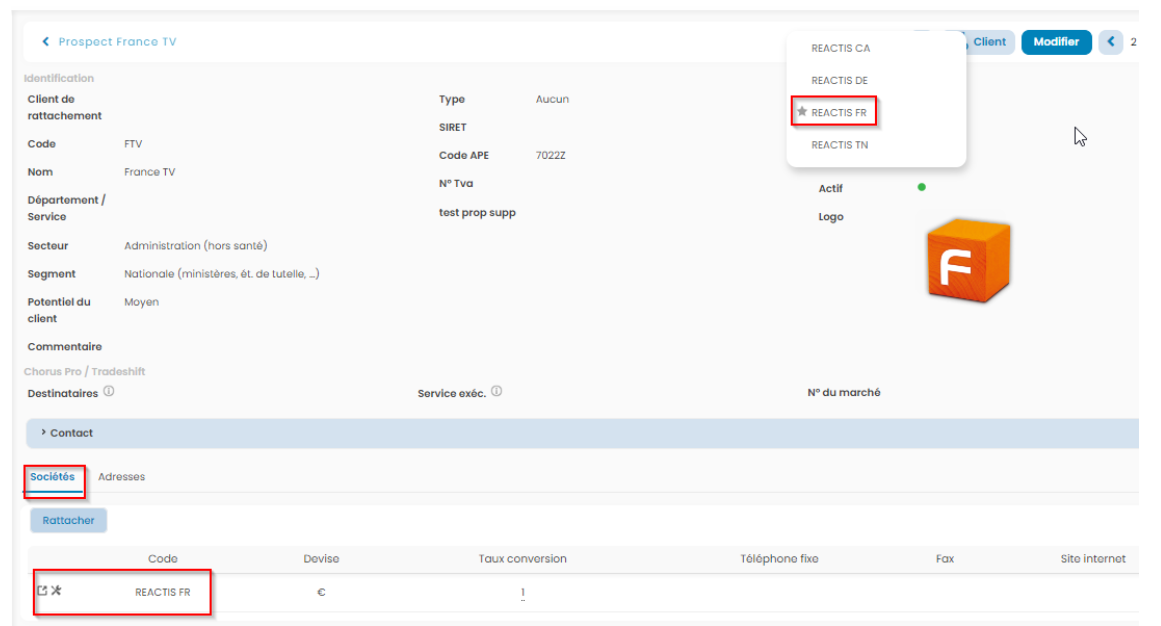Open the Sociétés tab
This screenshot has height=626, width=1161.
point(53,477)
